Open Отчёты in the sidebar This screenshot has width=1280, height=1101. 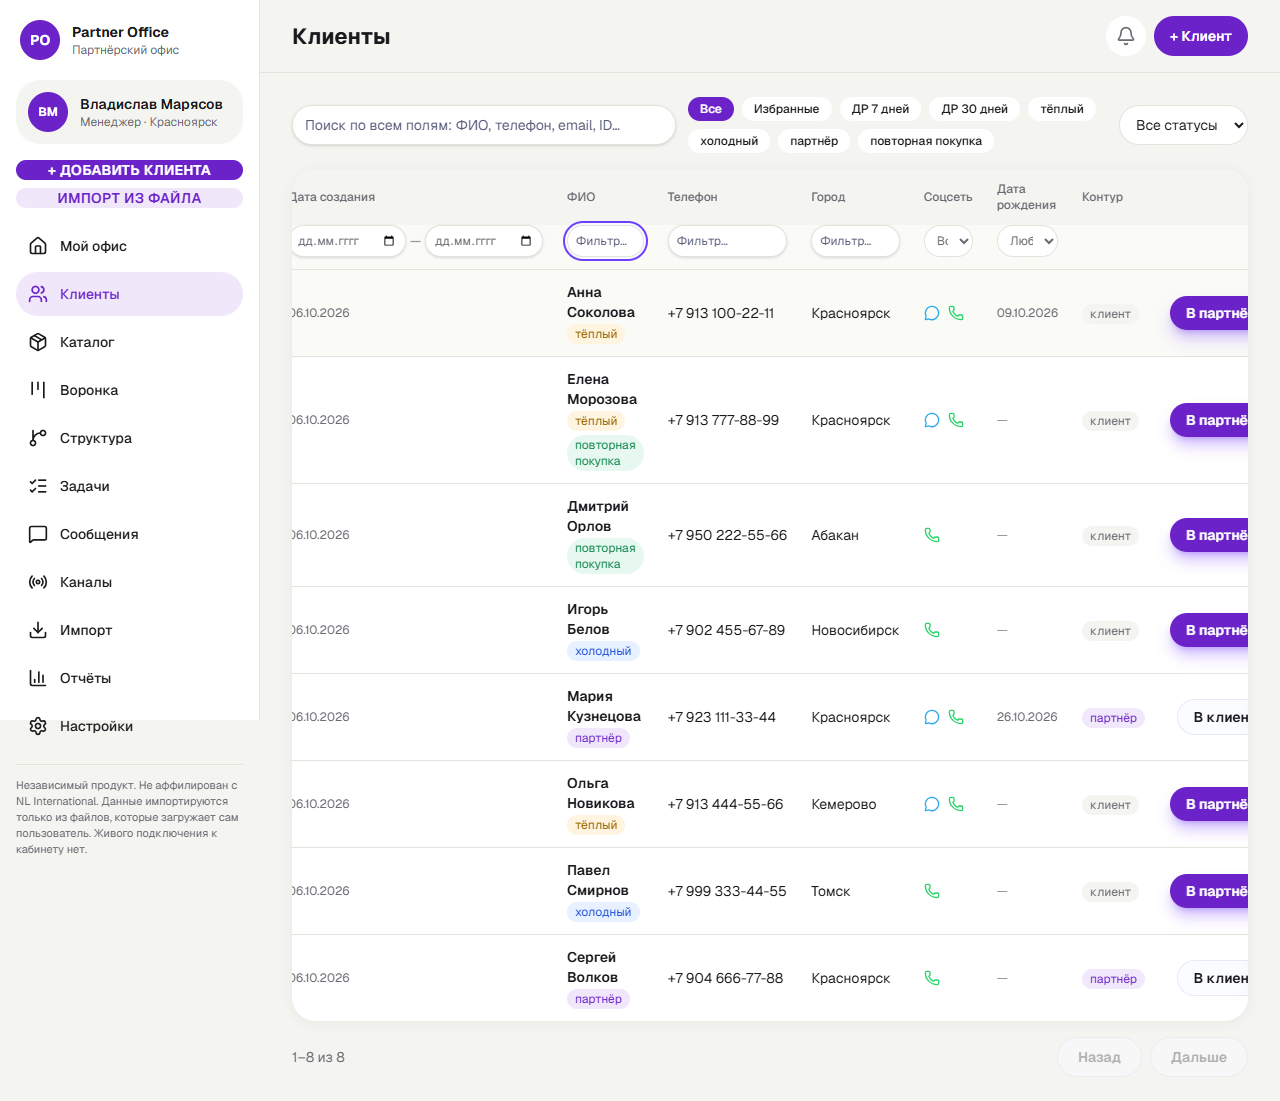(x=130, y=678)
